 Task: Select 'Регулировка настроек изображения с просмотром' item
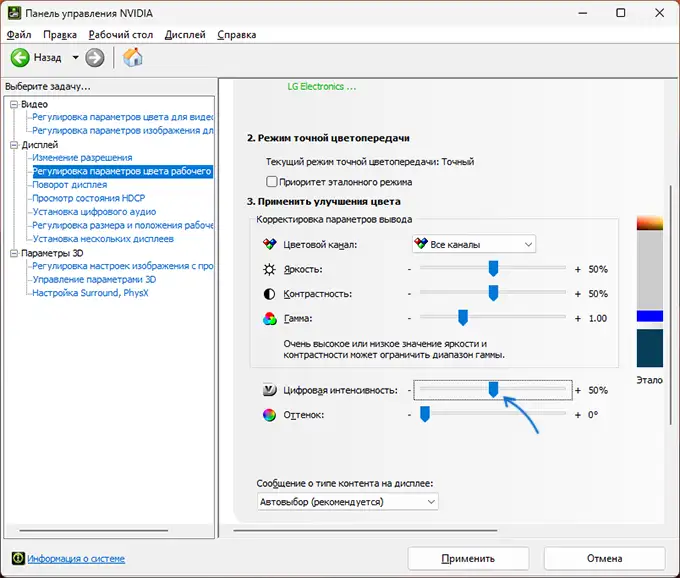123,266
